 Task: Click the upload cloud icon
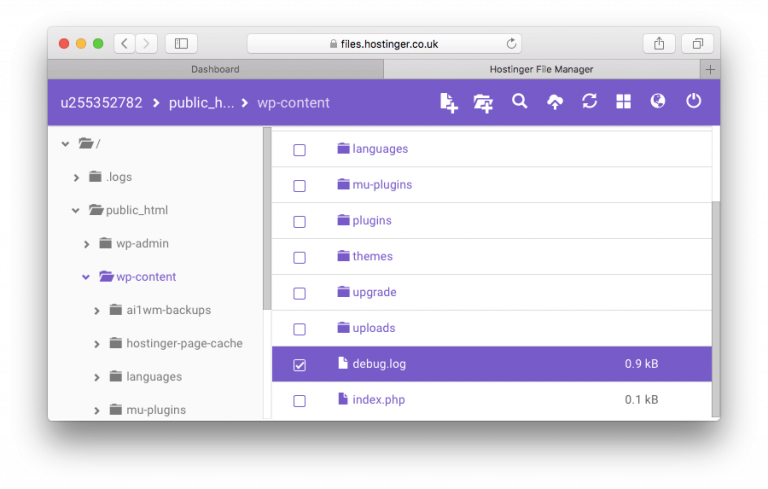pyautogui.click(x=554, y=102)
